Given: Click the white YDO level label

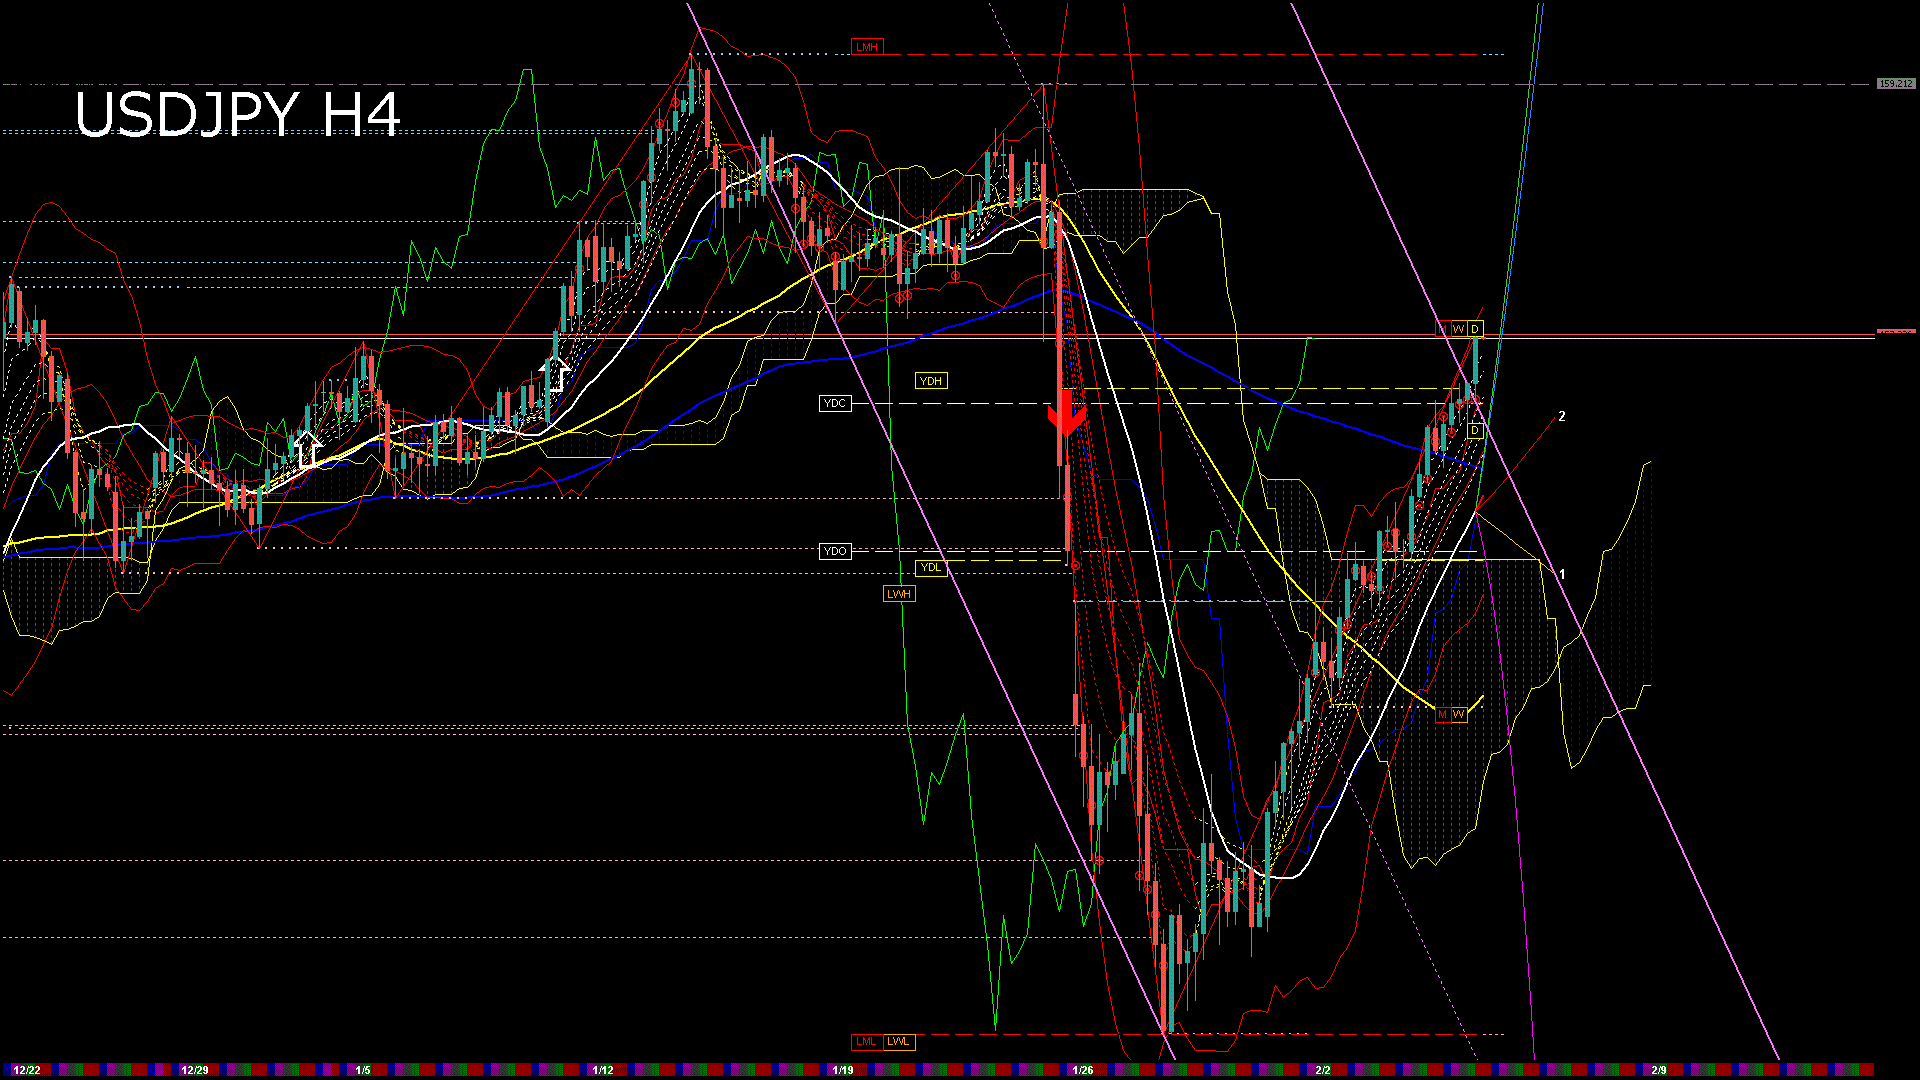Looking at the screenshot, I should pos(835,551).
